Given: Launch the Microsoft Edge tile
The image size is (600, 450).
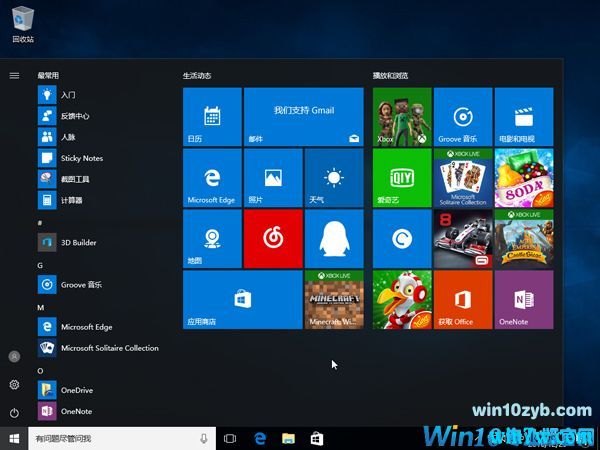Looking at the screenshot, I should [x=212, y=178].
